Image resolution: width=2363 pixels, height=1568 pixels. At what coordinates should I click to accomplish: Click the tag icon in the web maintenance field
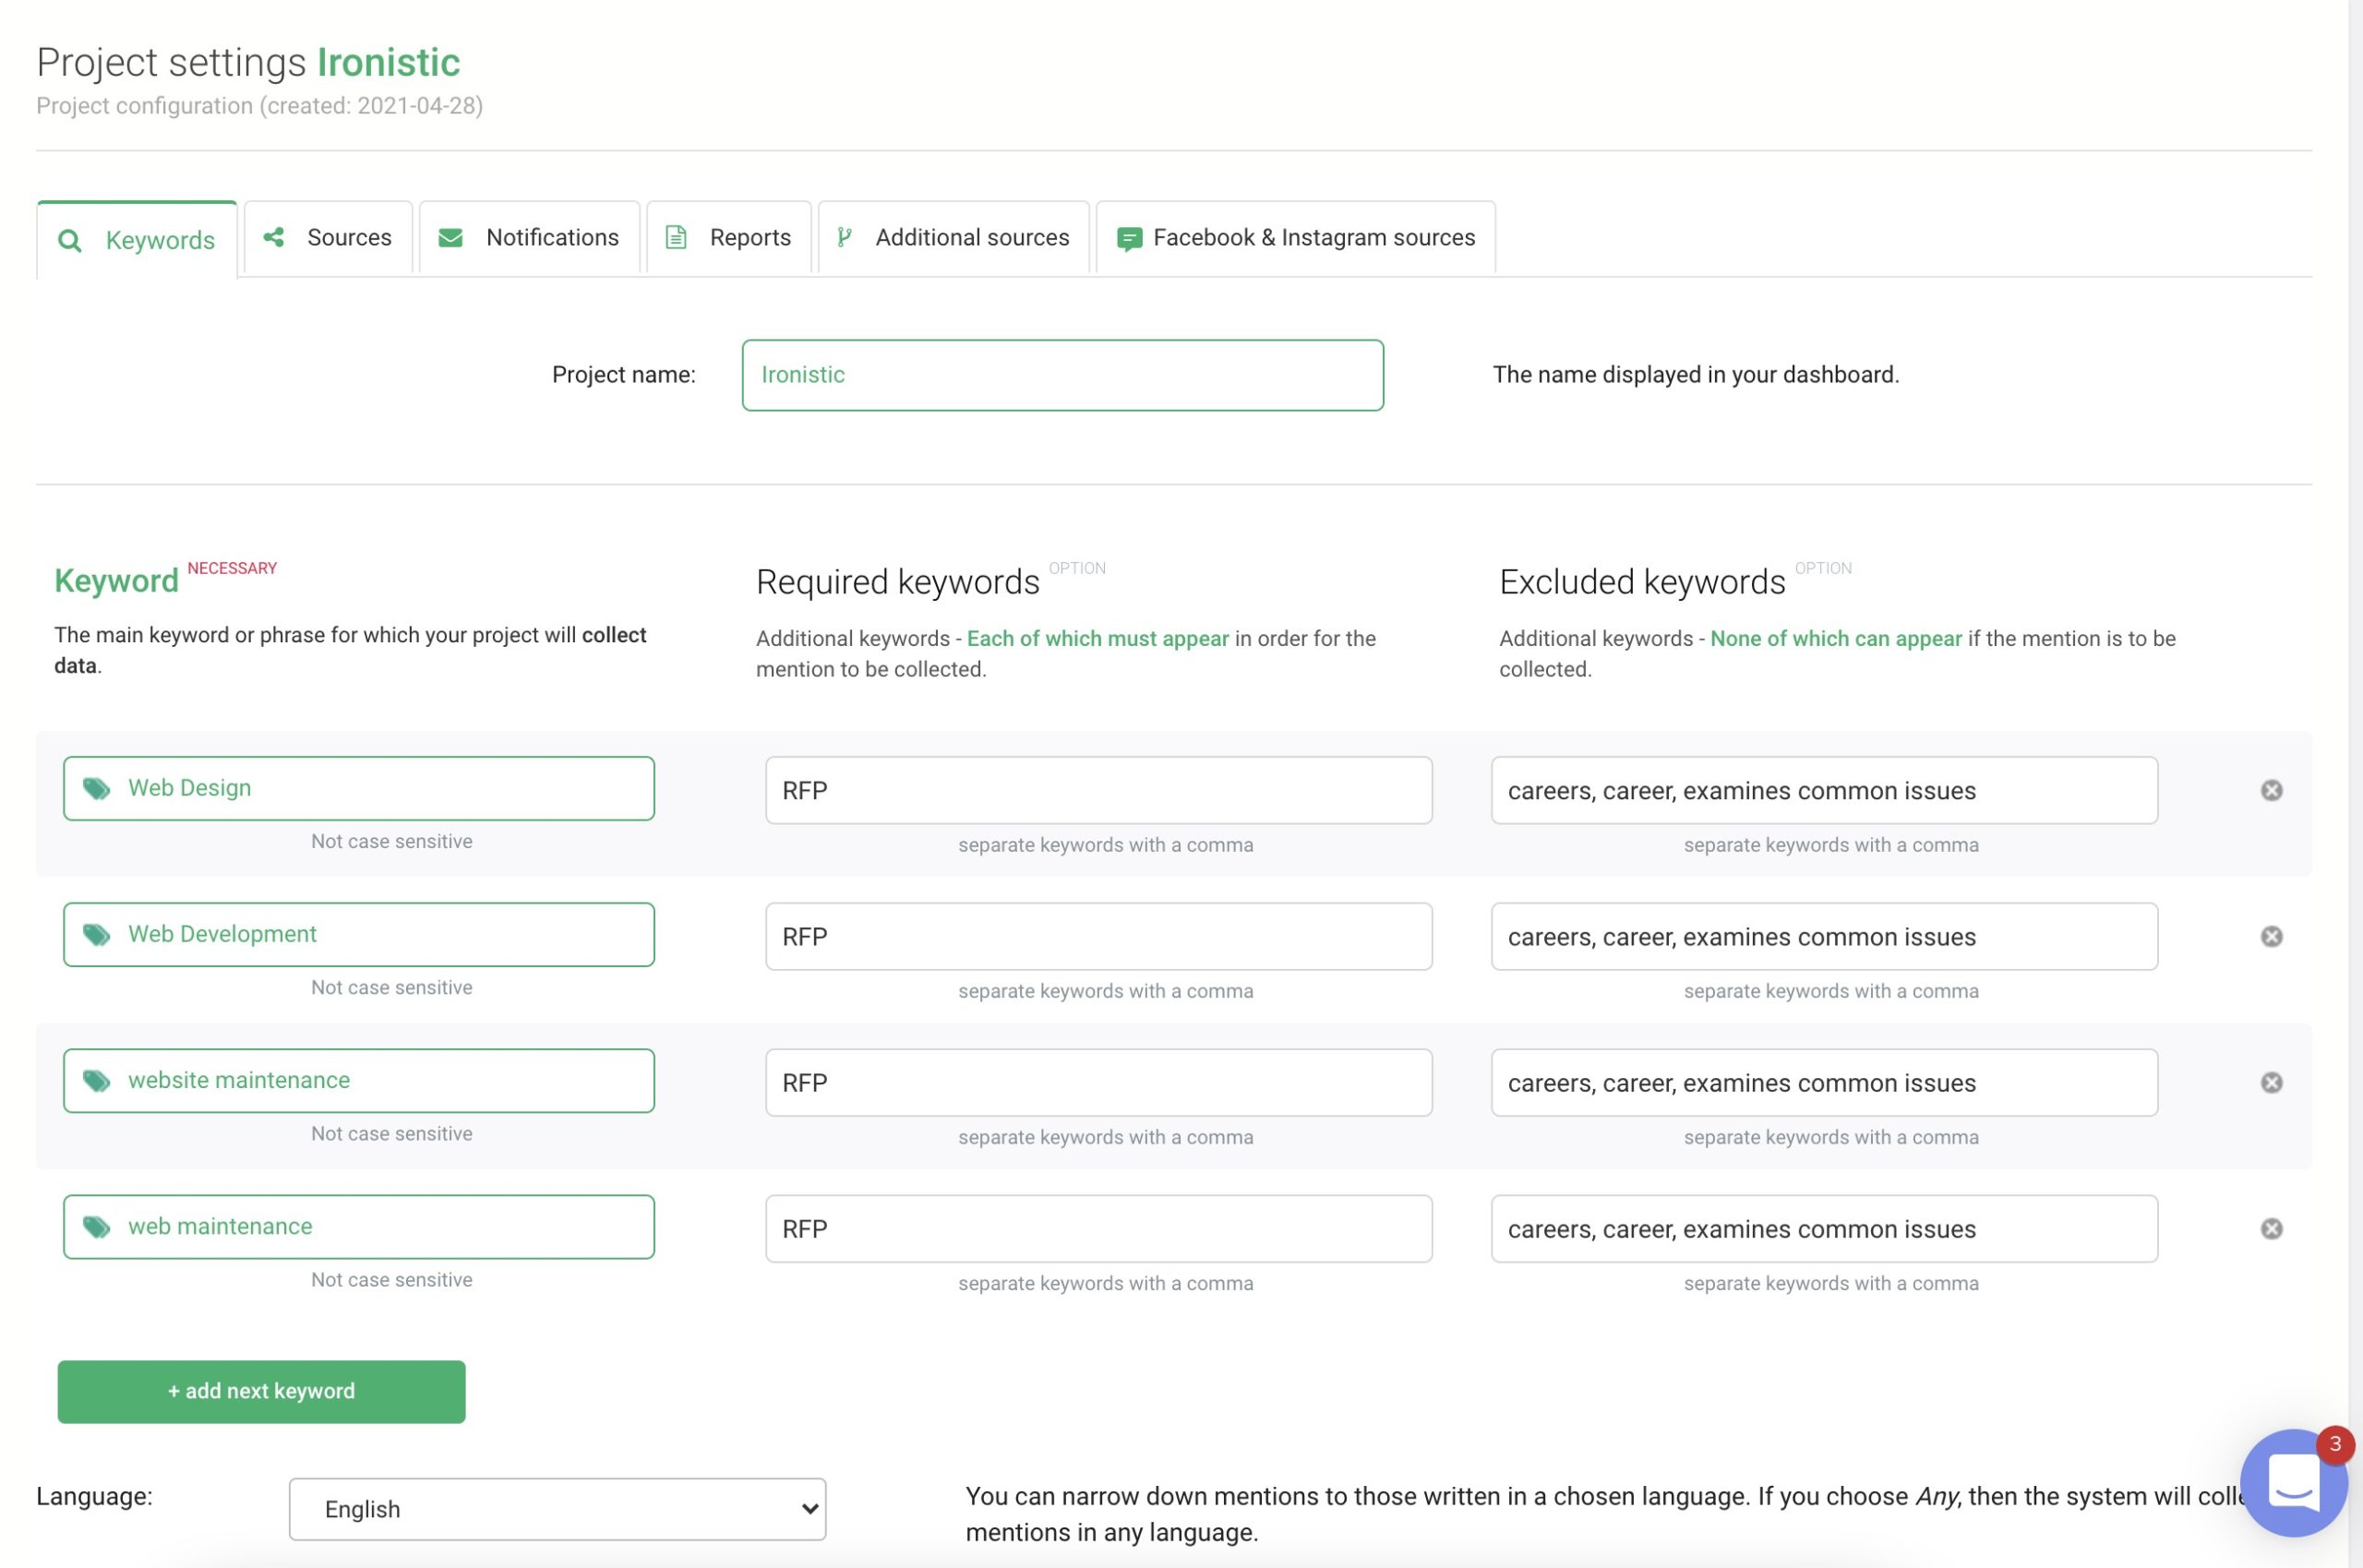97,1226
